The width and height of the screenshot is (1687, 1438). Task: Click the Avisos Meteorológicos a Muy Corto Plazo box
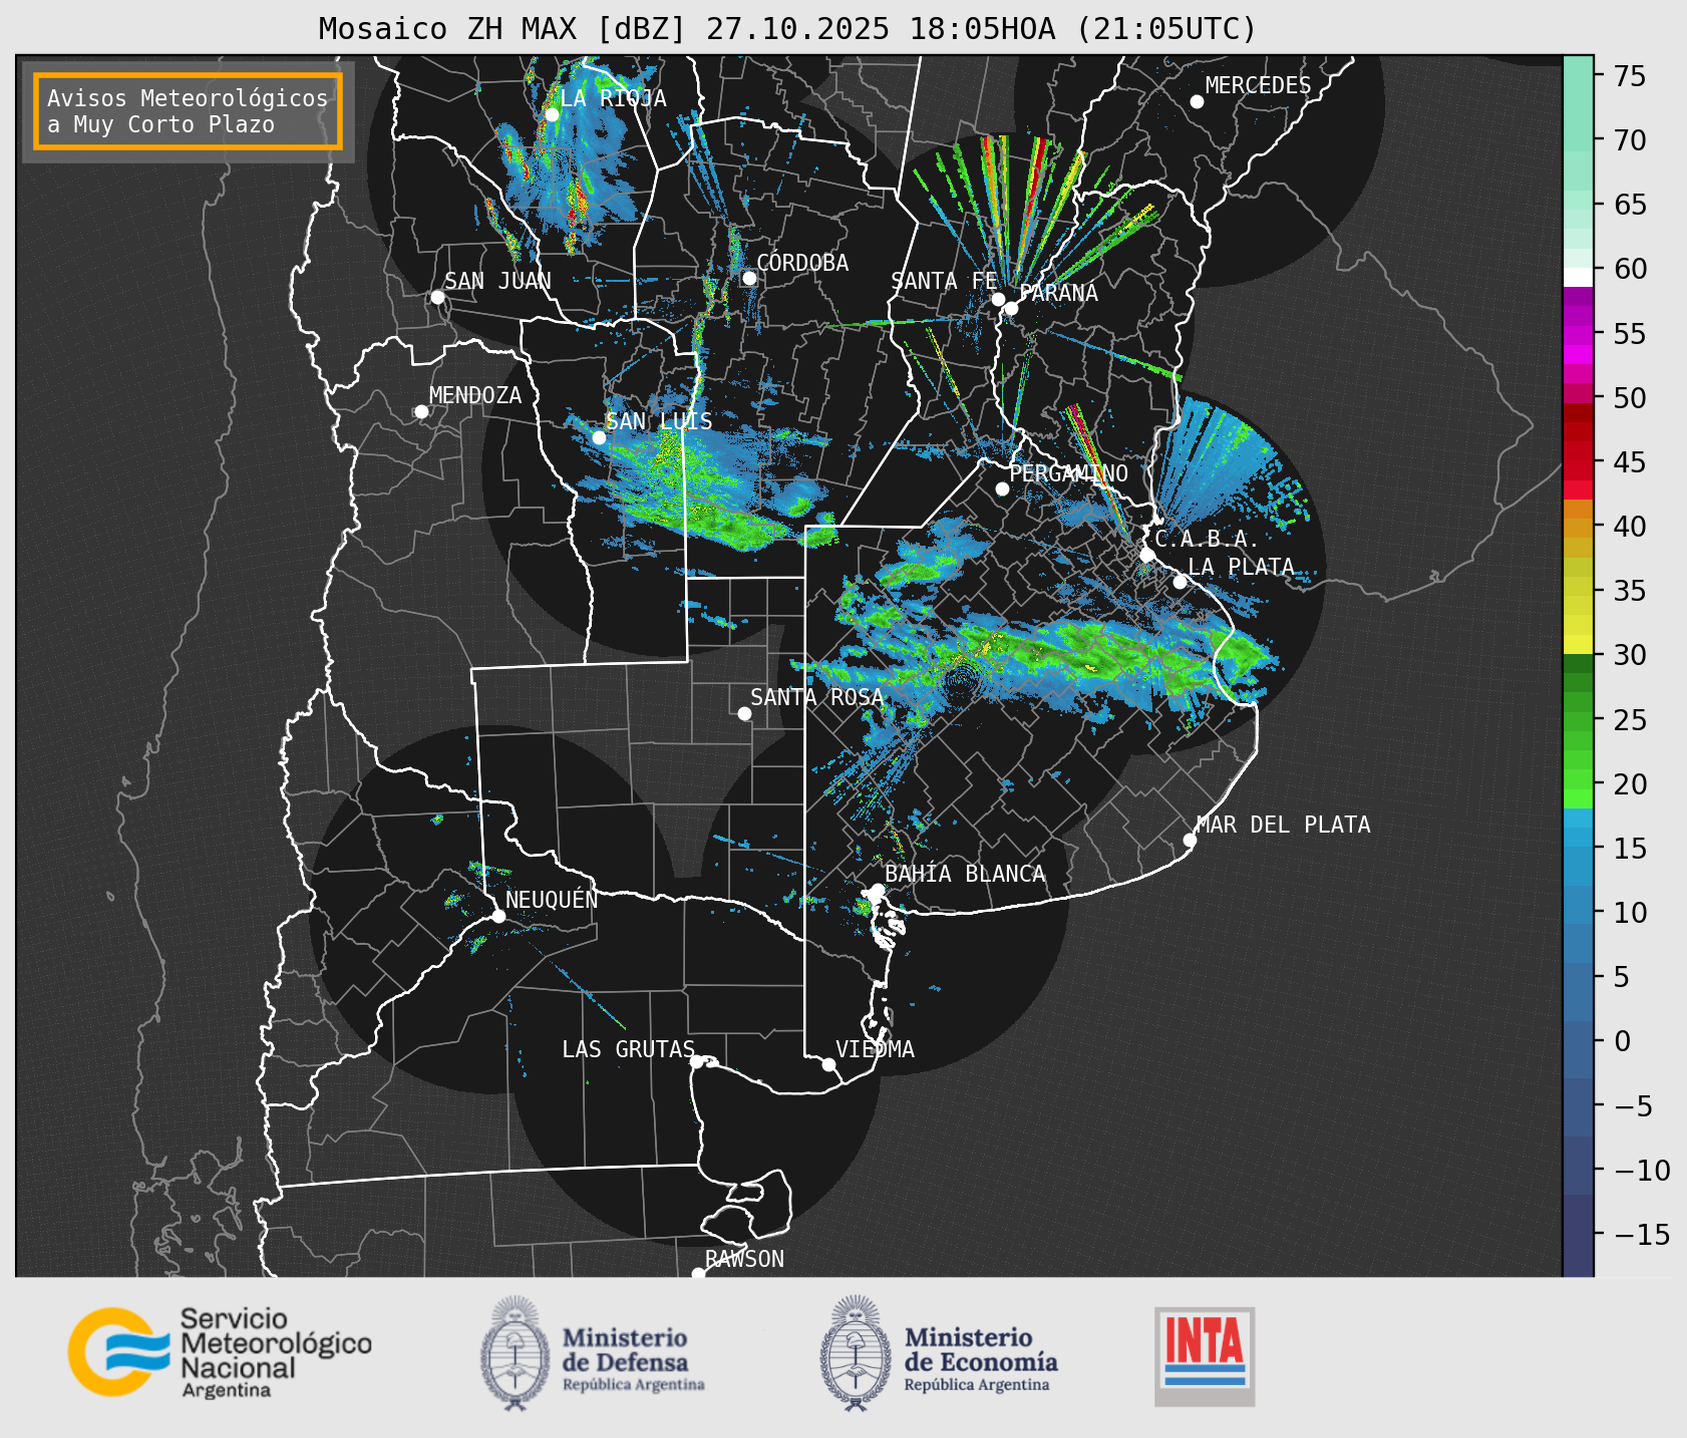pyautogui.click(x=188, y=111)
